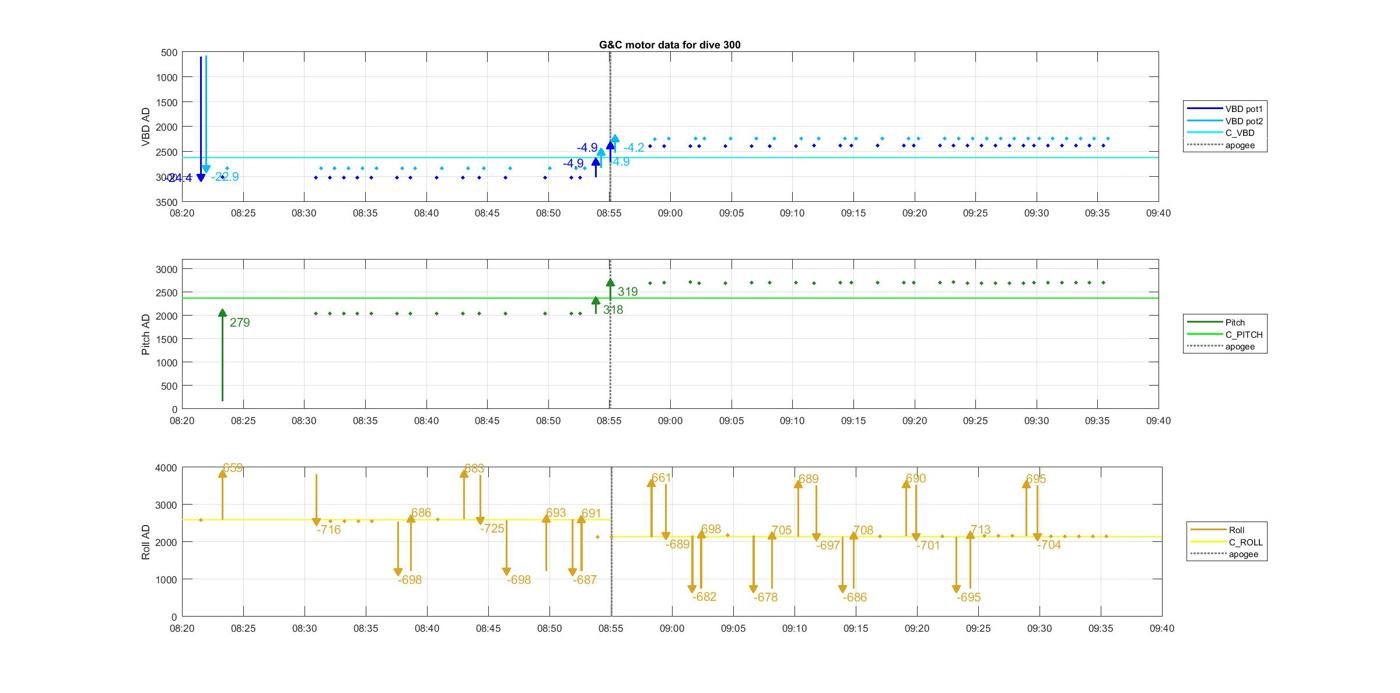Click the 'Pitch AD' y-axis label
The image size is (1400, 693).
tap(146, 334)
